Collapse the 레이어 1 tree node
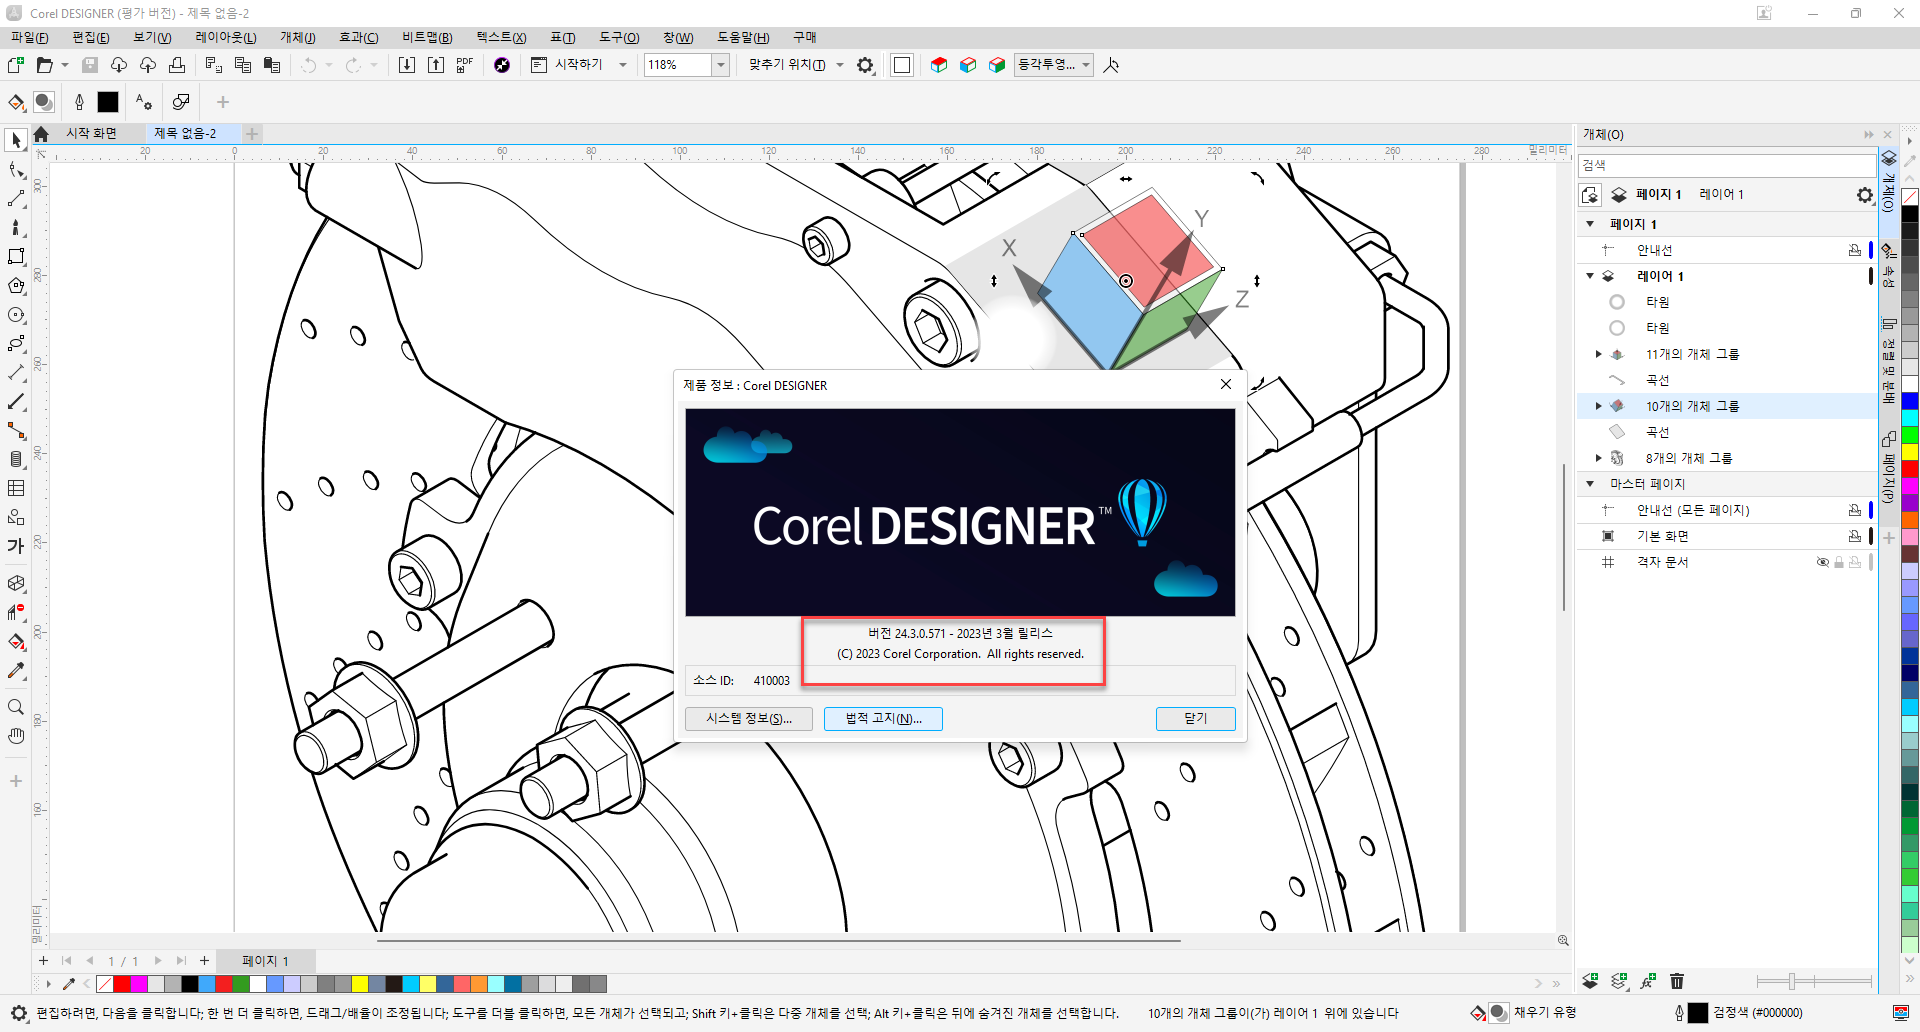Screen dimensions: 1920x1032 [1590, 276]
